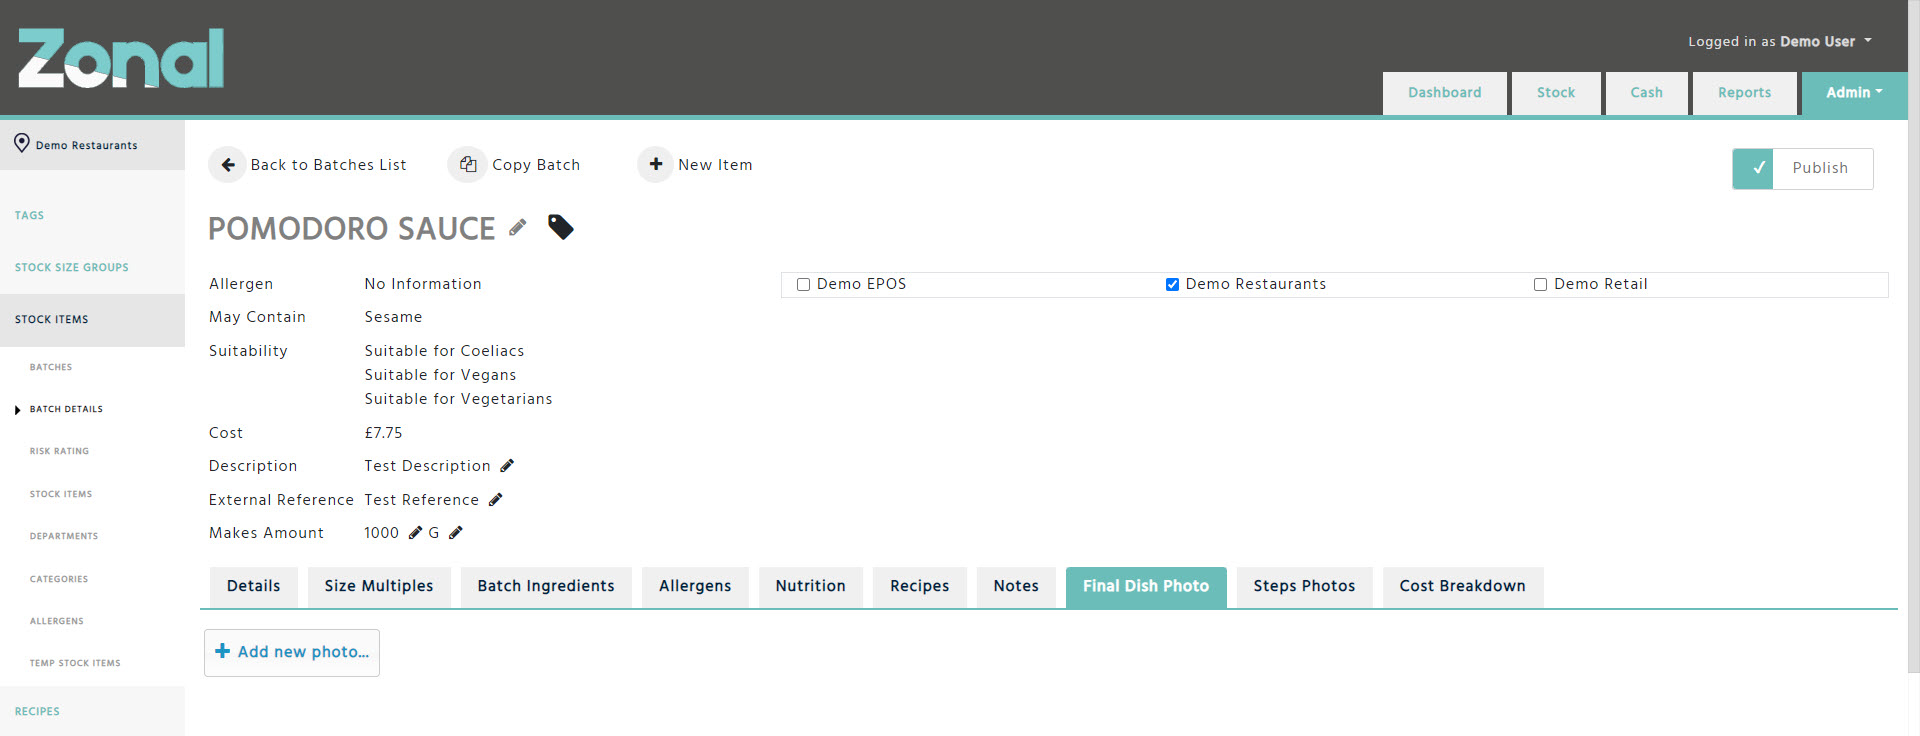
Task: Go to Risk Rating in sidebar
Action: point(59,451)
